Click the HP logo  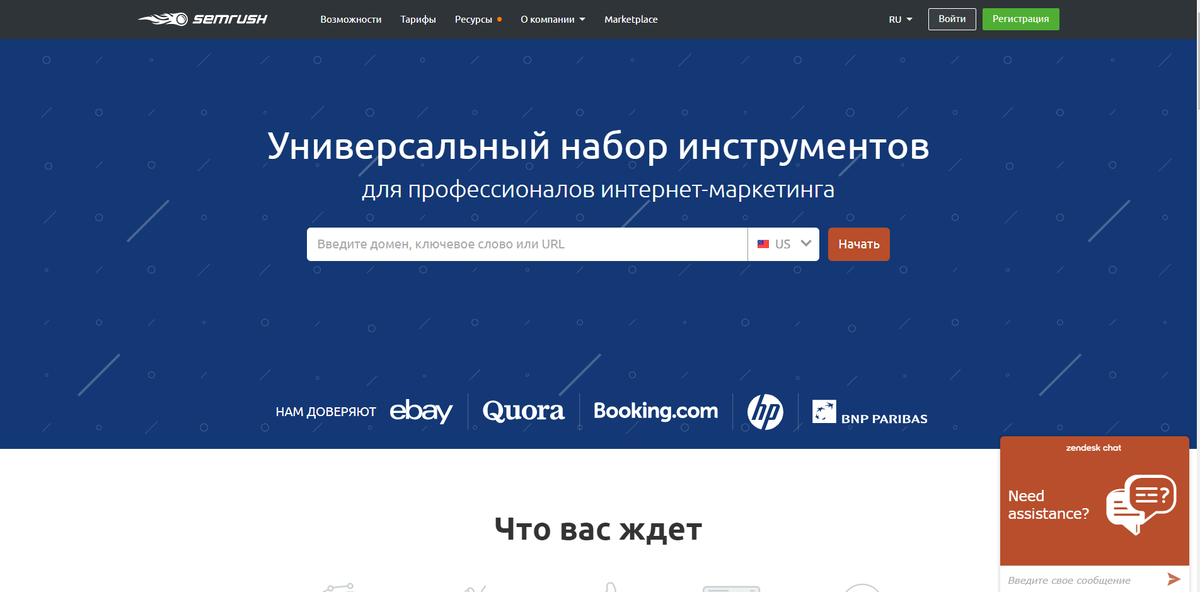click(x=765, y=411)
